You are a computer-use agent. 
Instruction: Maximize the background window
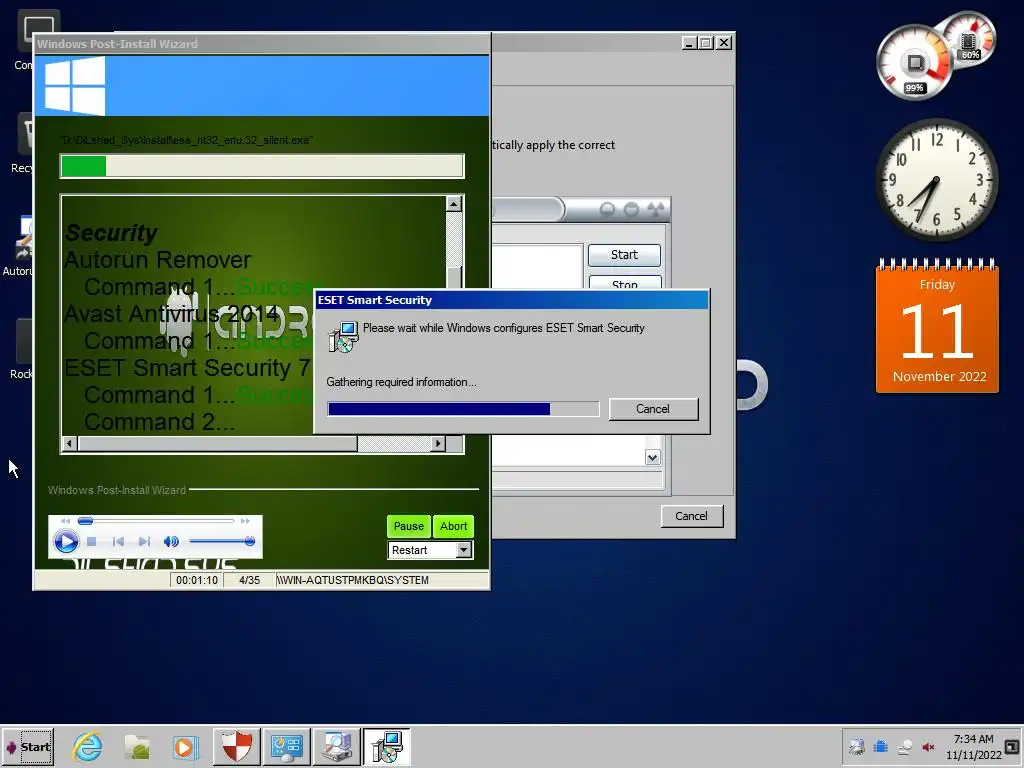tap(706, 43)
